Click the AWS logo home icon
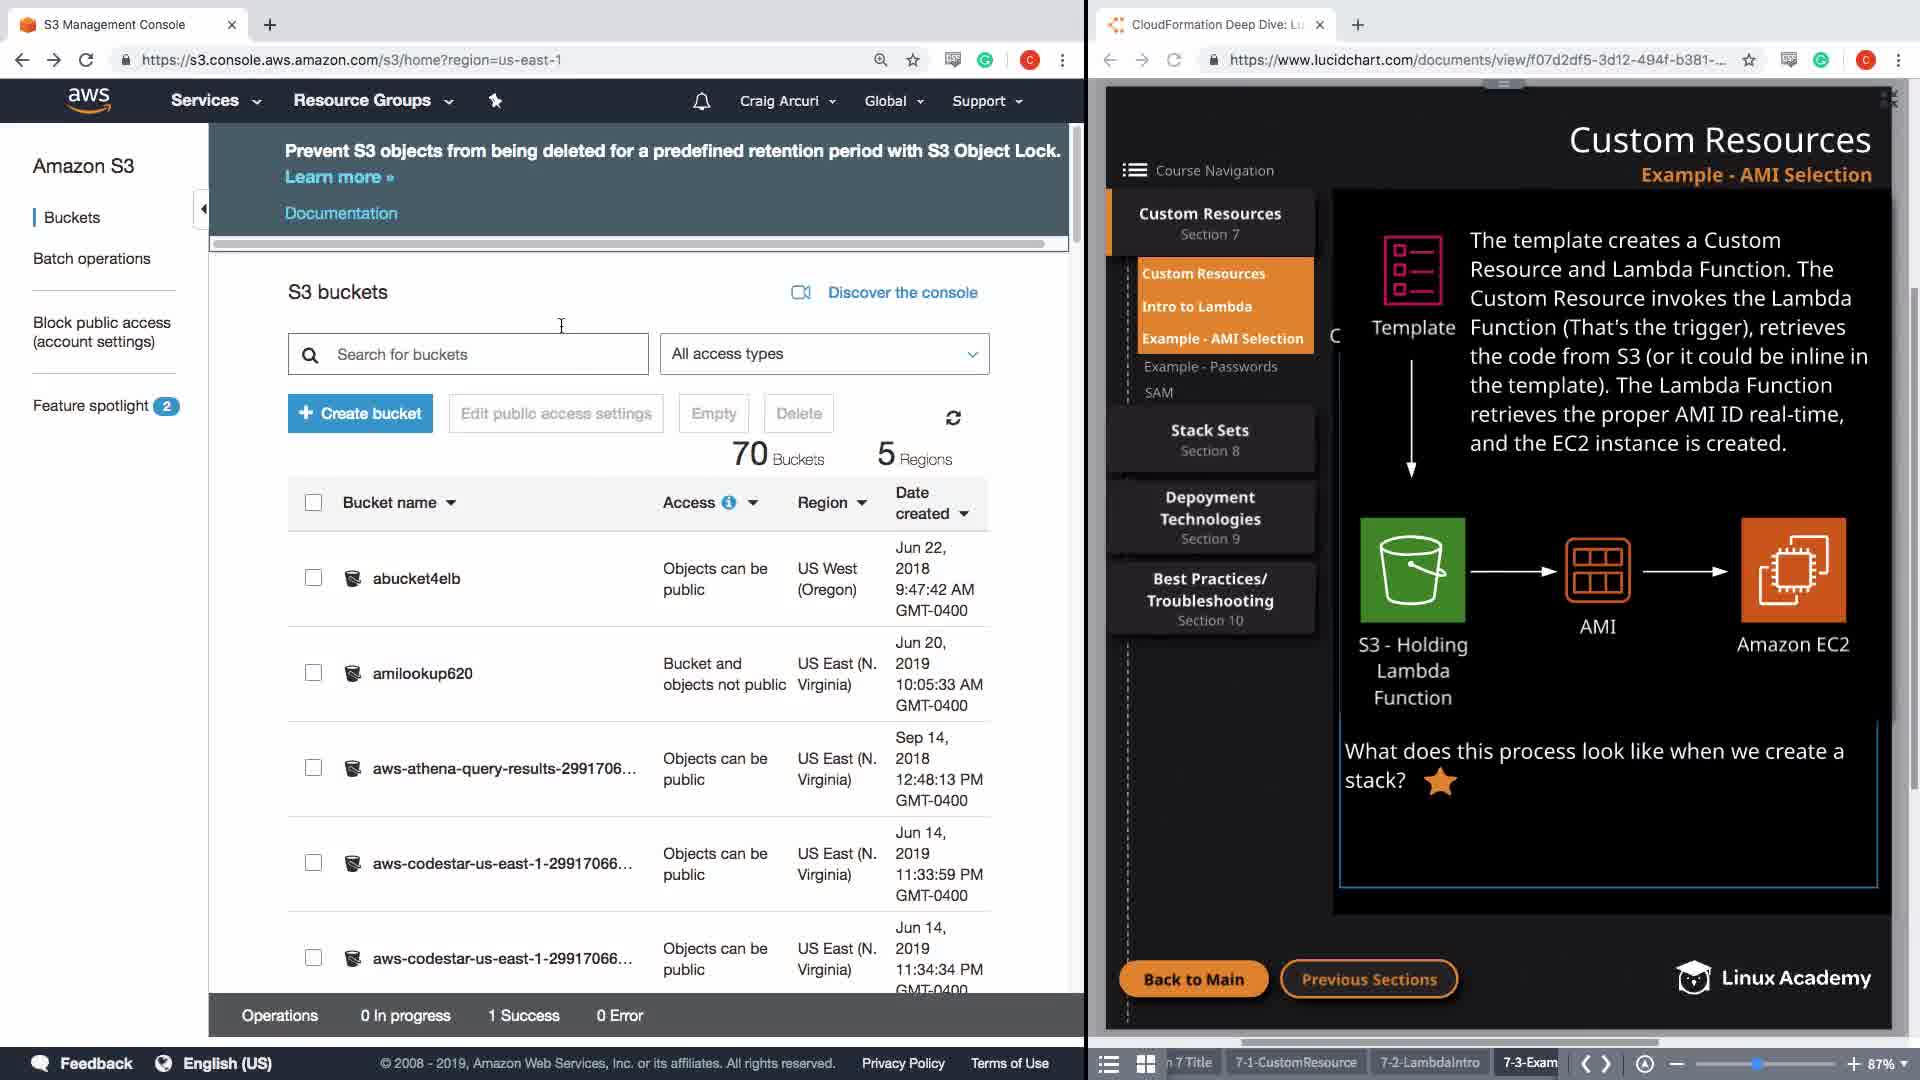 click(89, 100)
